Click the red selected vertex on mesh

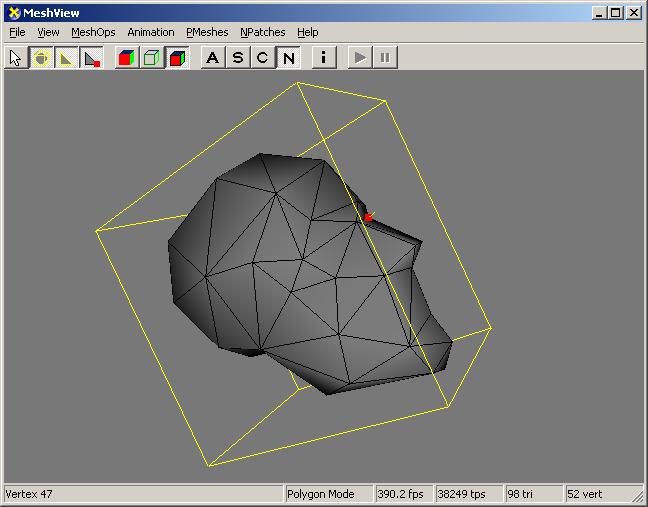[x=368, y=217]
